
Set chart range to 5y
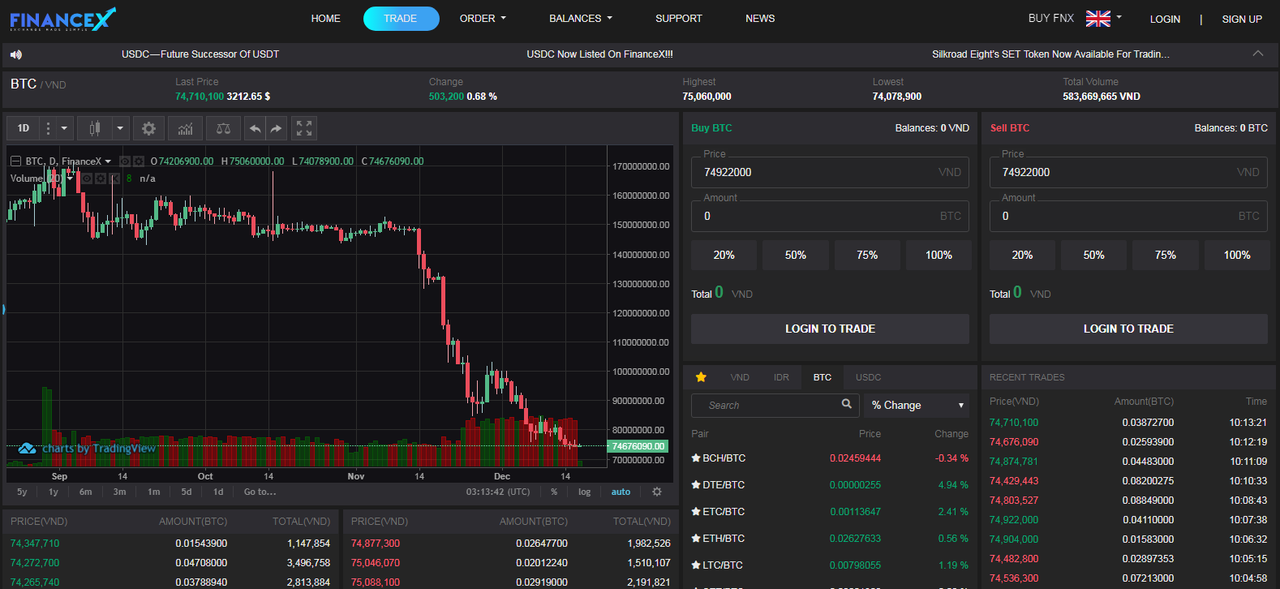[22, 492]
